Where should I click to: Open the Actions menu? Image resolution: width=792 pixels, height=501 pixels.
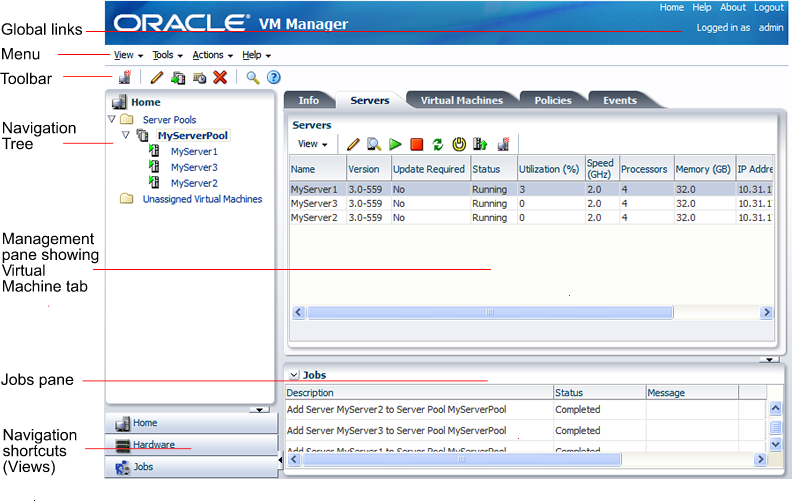click(213, 55)
